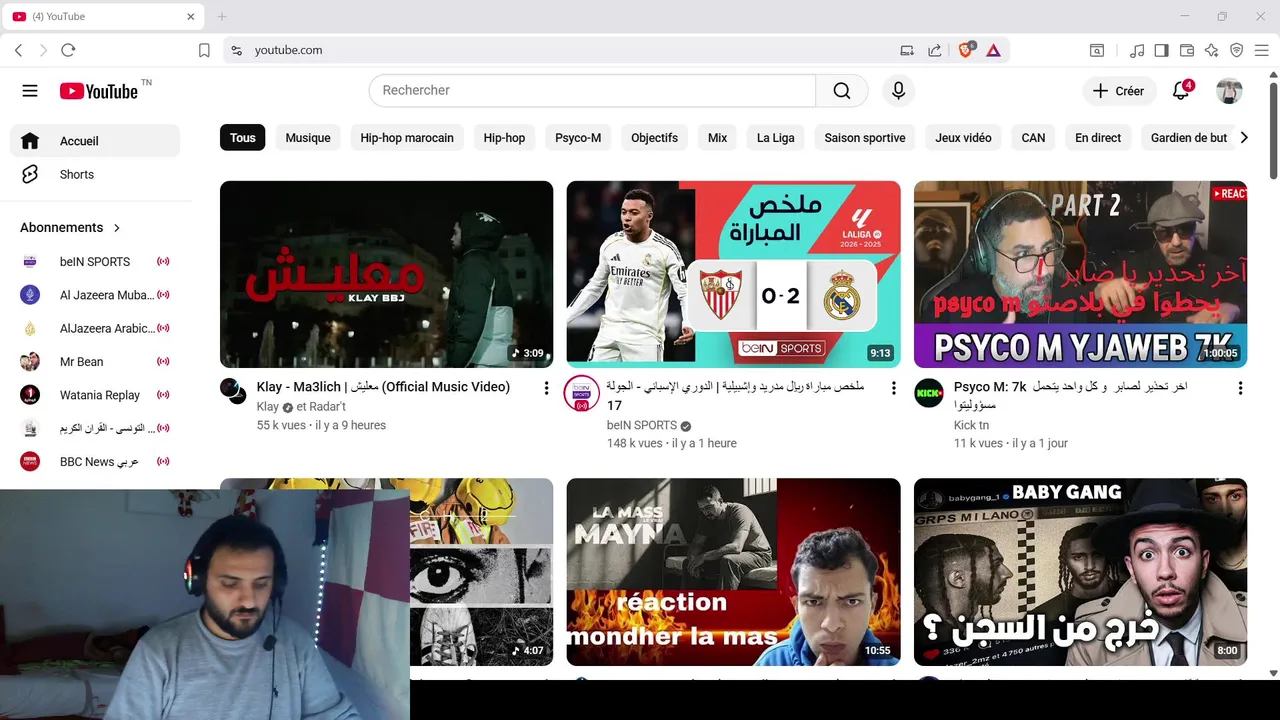Open the browser main menu
Image resolution: width=1280 pixels, height=720 pixels.
pos(1262,50)
